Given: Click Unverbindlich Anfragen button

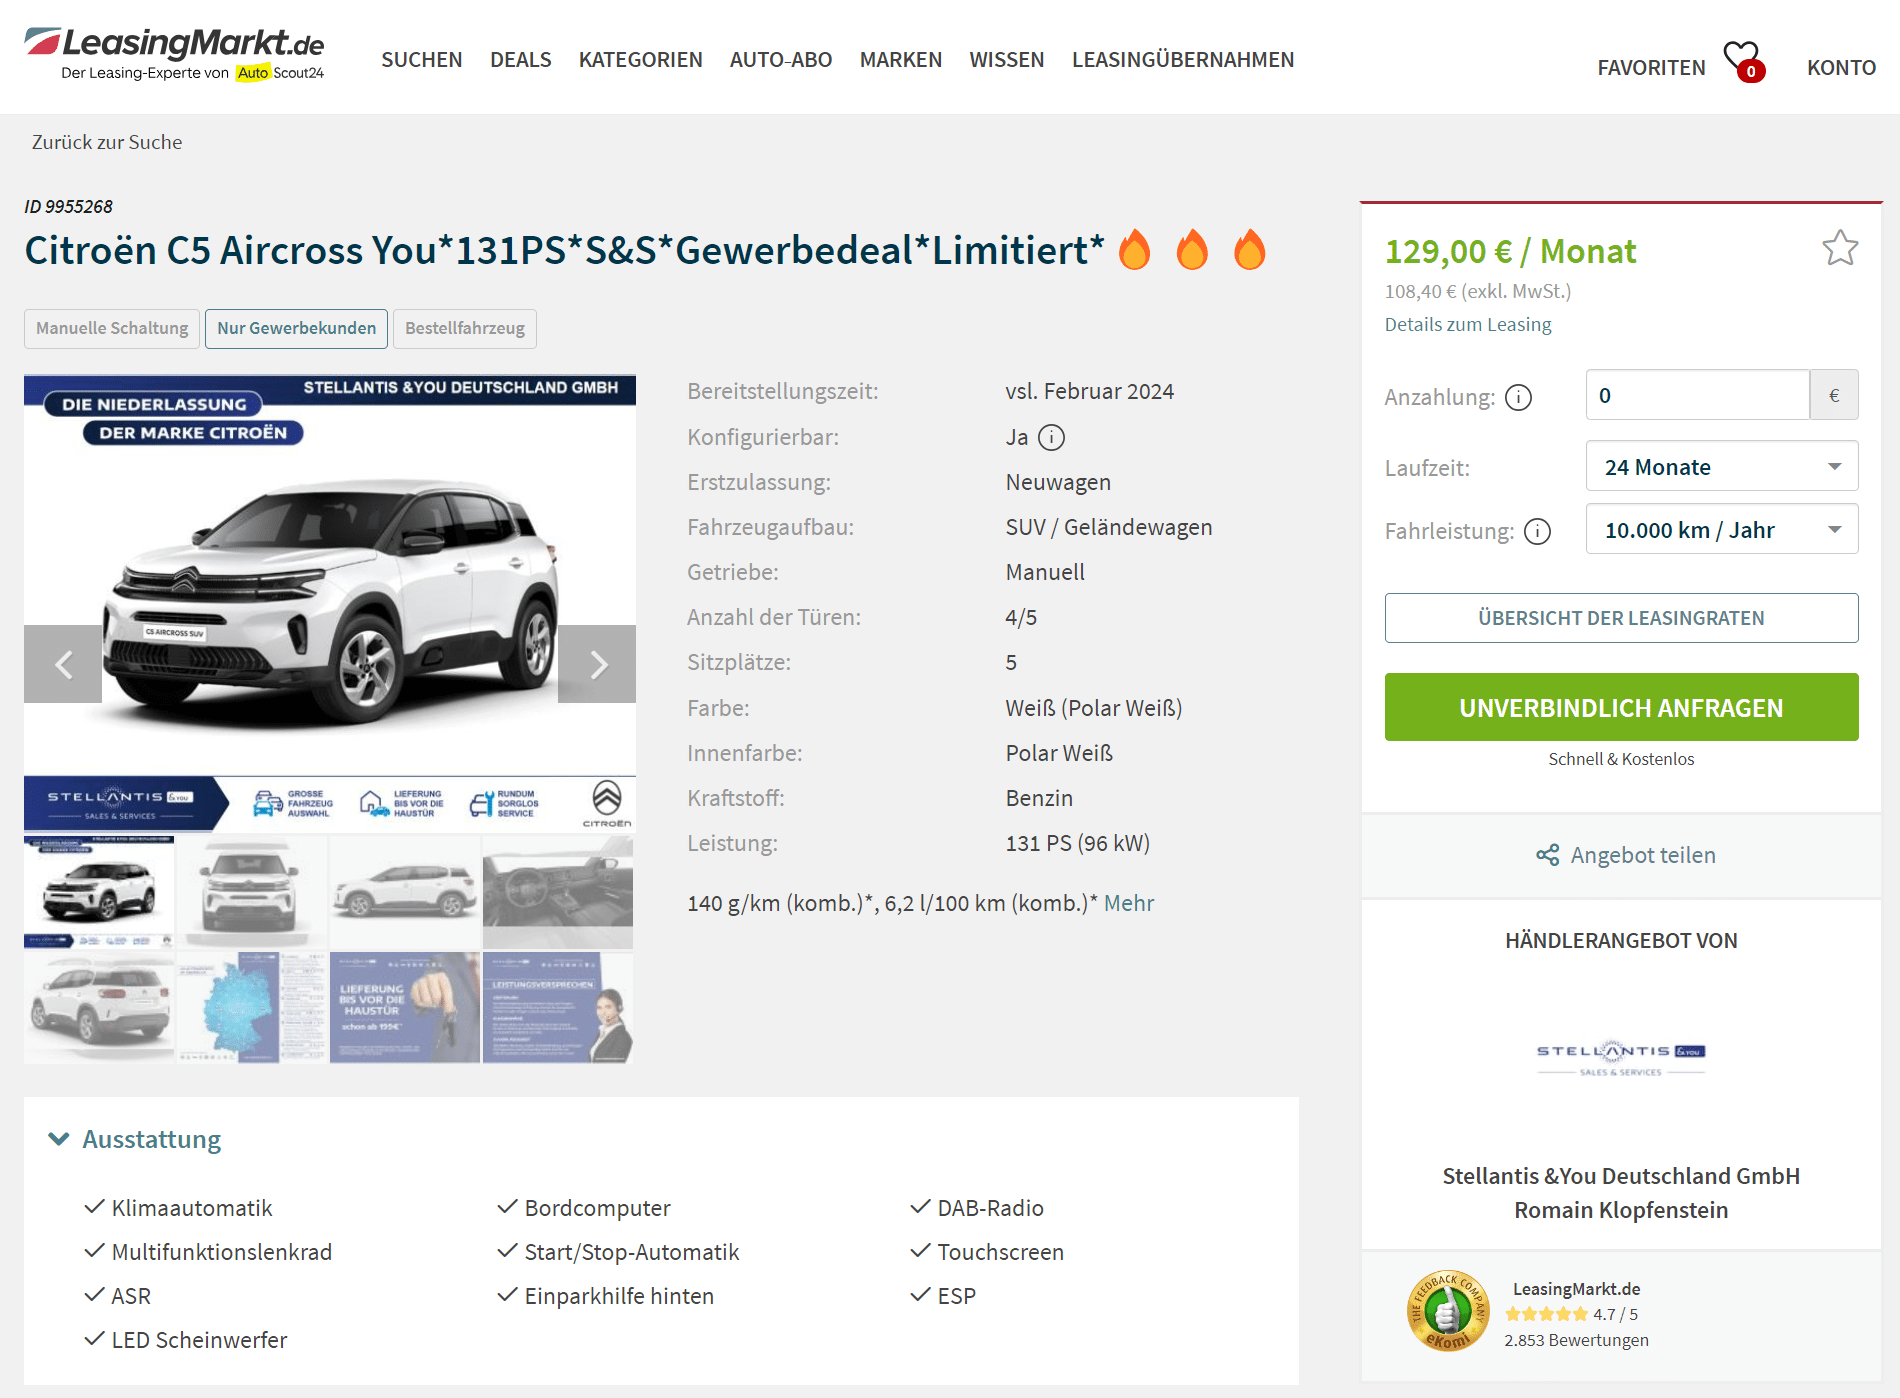Looking at the screenshot, I should coord(1621,707).
